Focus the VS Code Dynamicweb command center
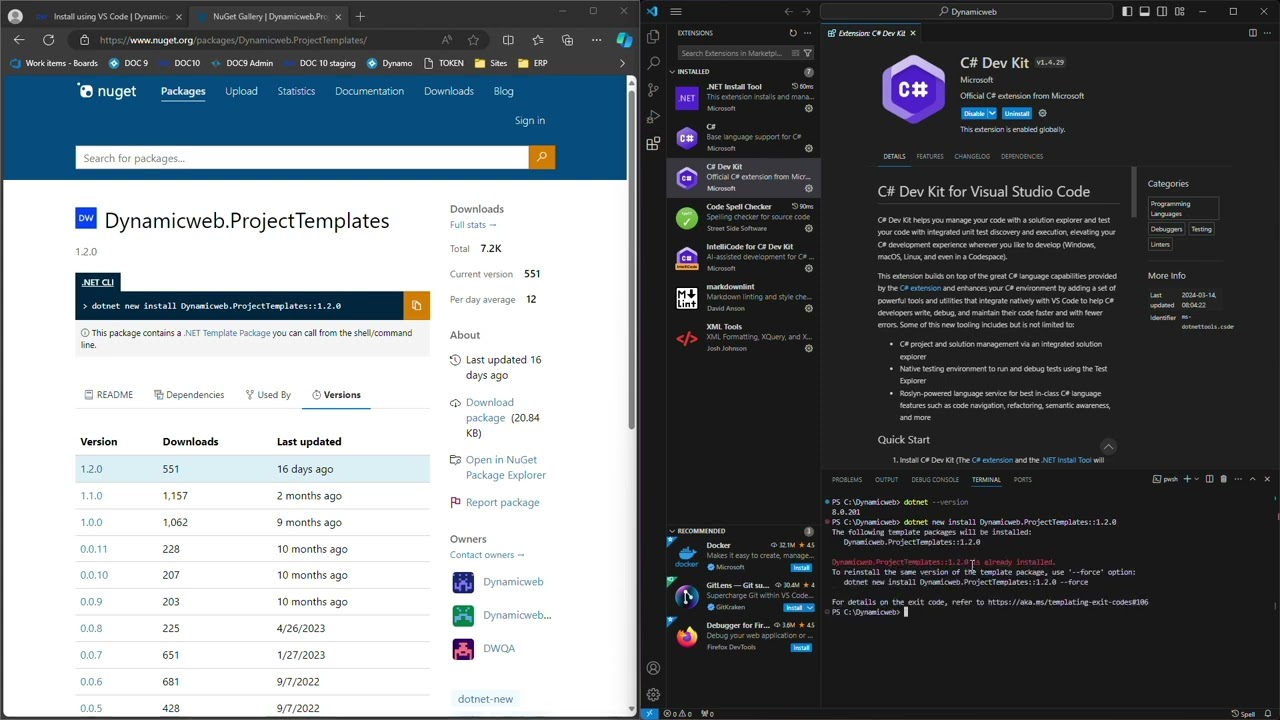 click(x=966, y=11)
